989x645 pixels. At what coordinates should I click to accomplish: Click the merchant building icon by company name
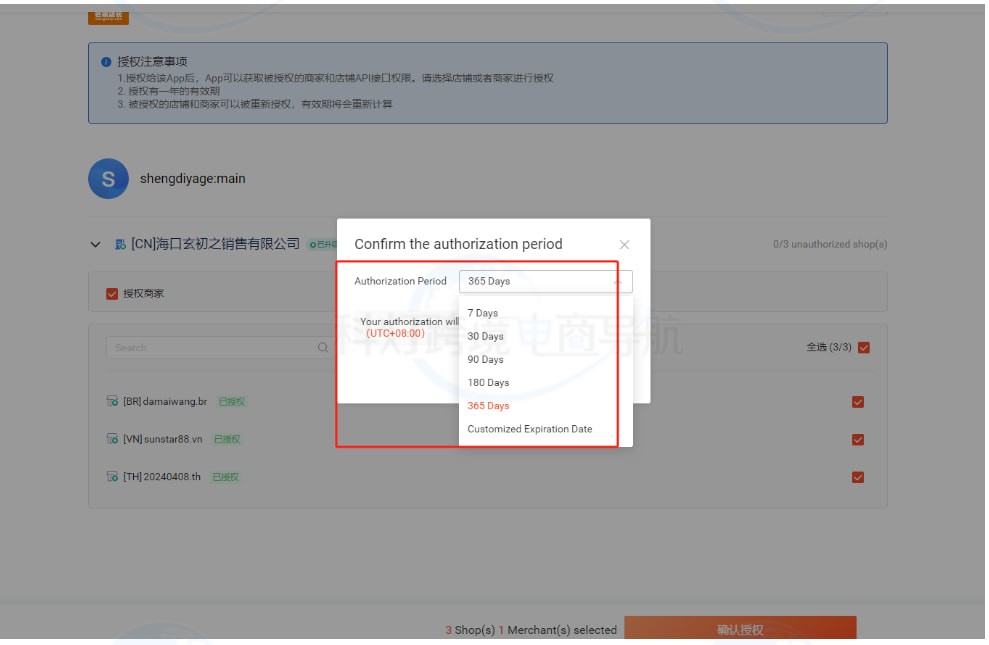(120, 244)
